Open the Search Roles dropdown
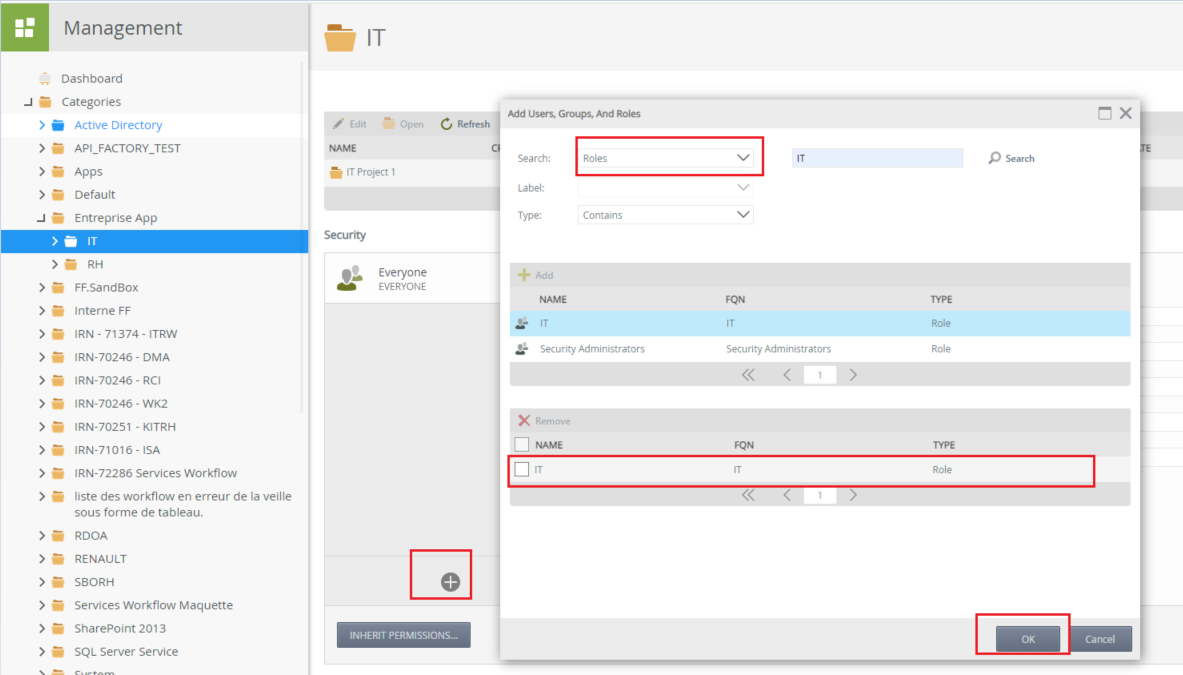 pyautogui.click(x=742, y=158)
